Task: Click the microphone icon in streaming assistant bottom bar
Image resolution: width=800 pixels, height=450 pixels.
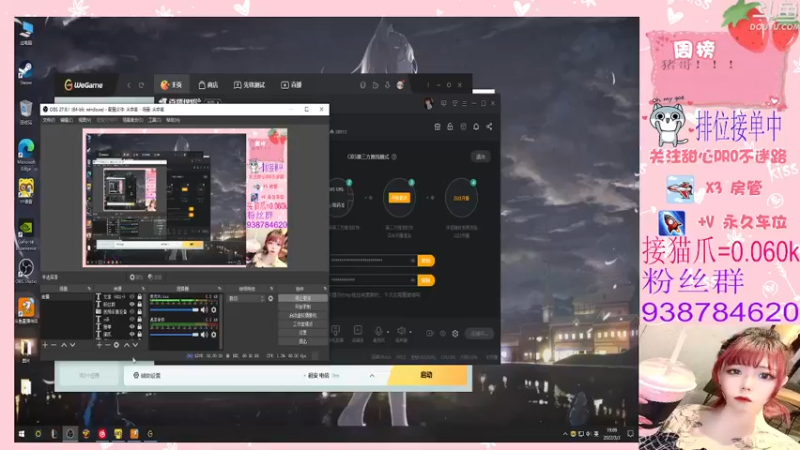Action: pyautogui.click(x=379, y=331)
